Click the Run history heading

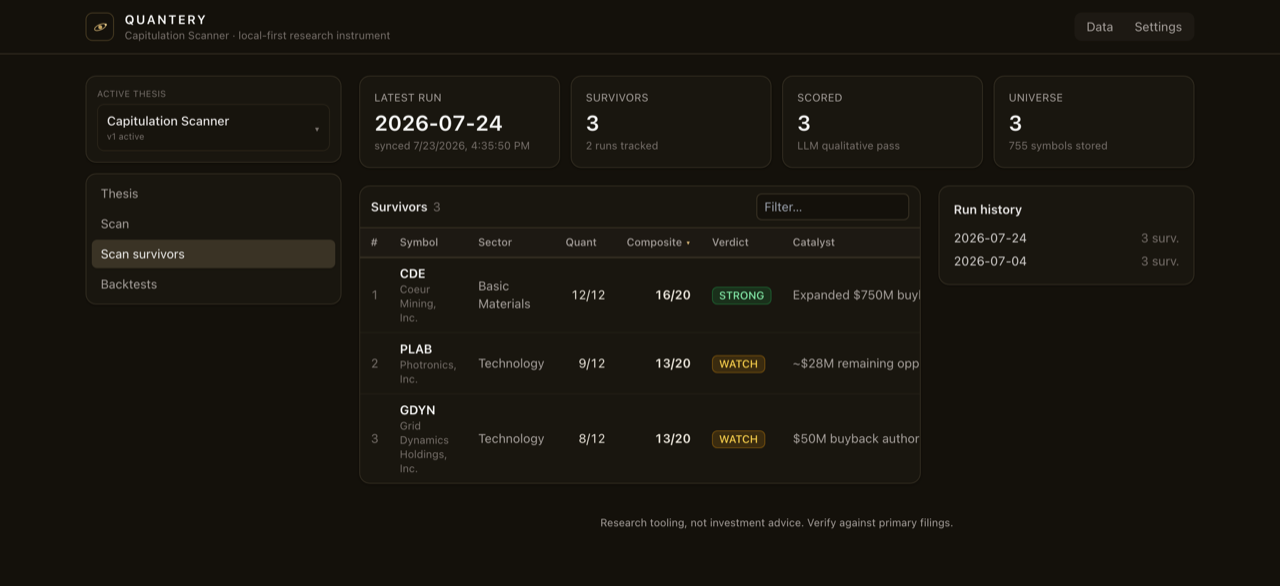pos(988,210)
